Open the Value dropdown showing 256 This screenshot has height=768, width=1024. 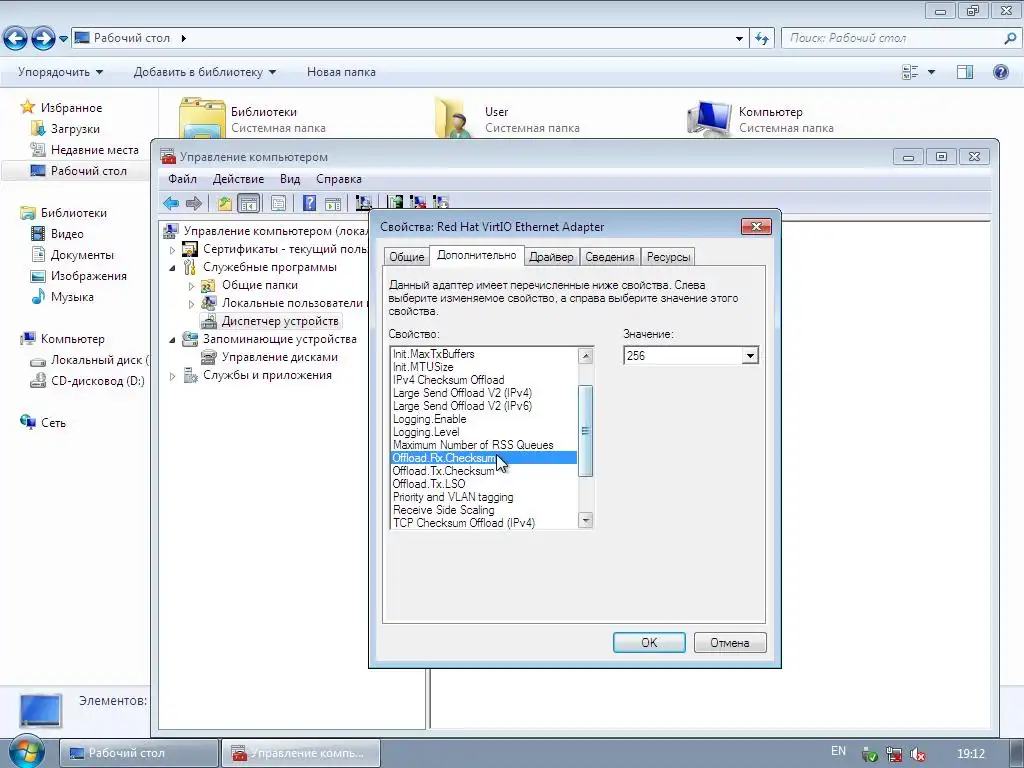(750, 356)
